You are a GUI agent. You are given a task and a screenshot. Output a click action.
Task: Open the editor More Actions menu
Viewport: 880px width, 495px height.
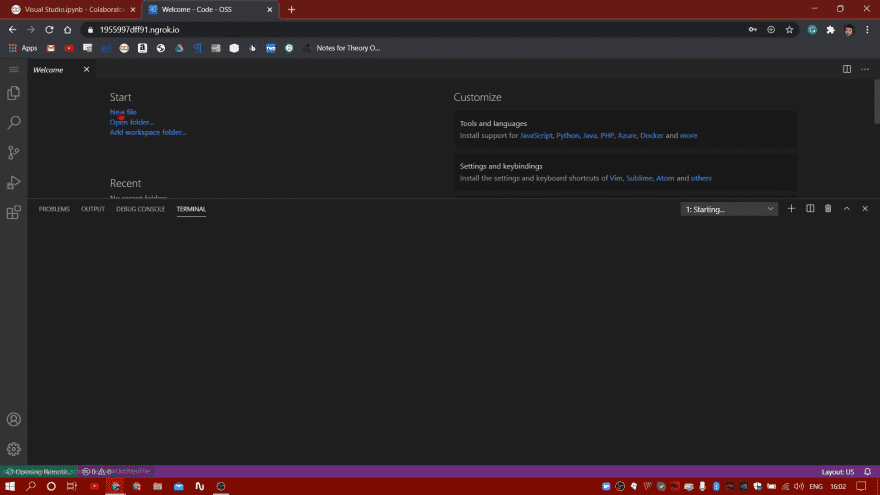[865, 69]
